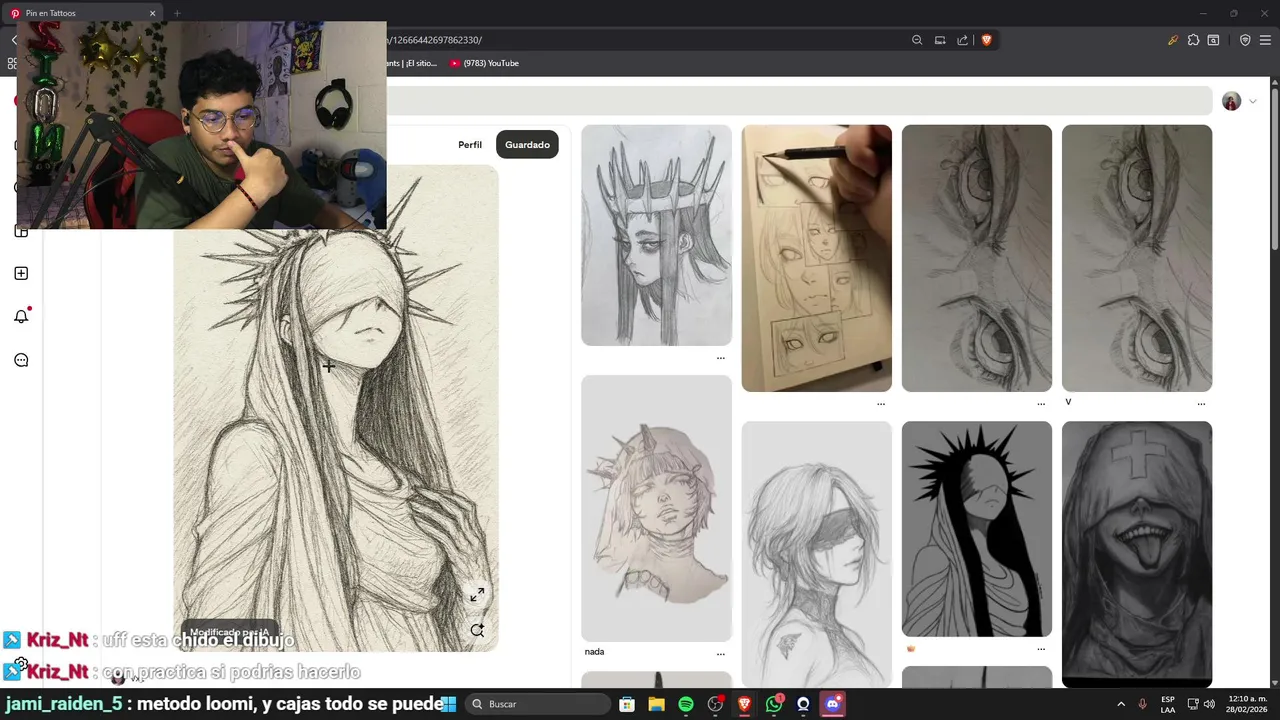Open options dots beside 'nada' pin
This screenshot has height=720, width=1280.
pos(720,654)
